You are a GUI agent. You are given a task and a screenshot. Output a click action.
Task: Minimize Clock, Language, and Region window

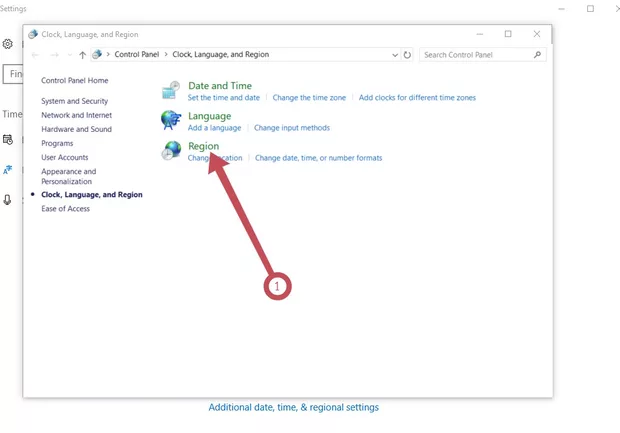point(480,34)
